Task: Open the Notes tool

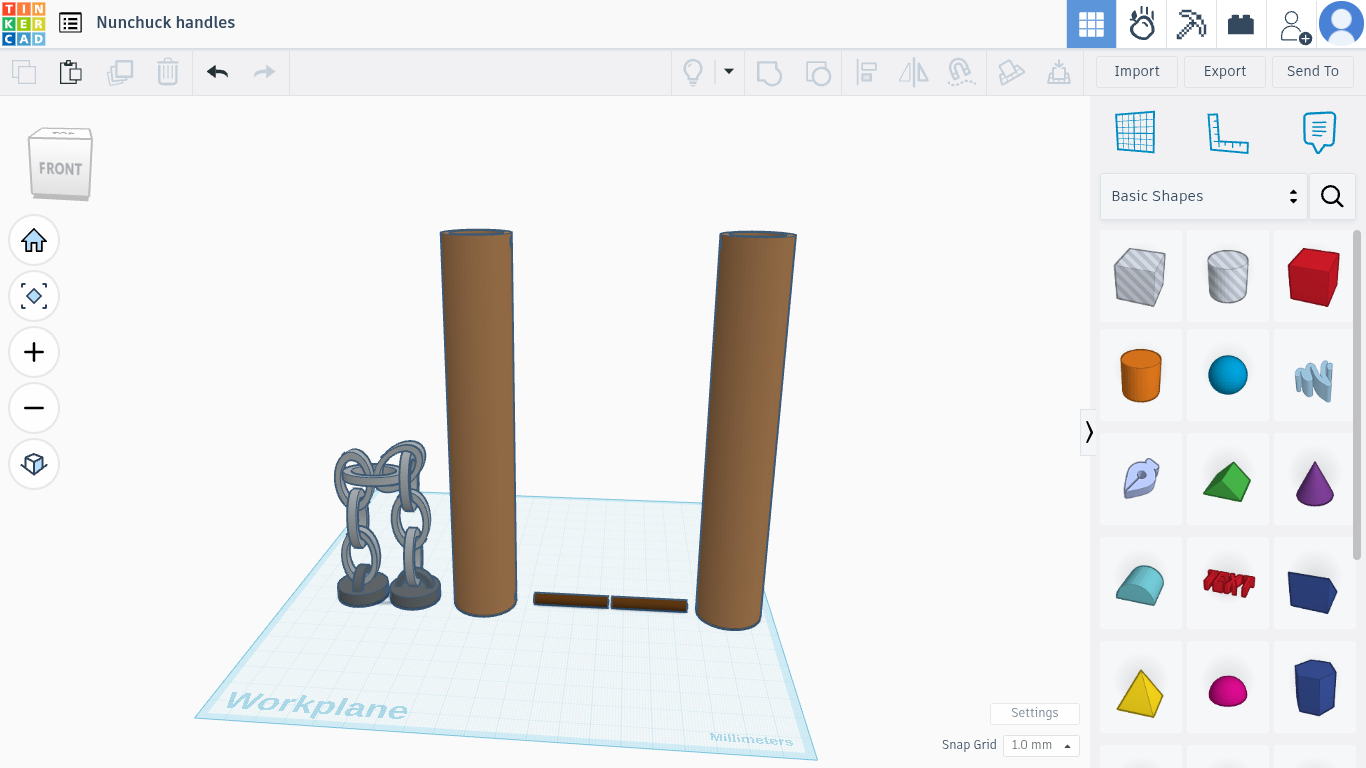Action: point(1319,132)
